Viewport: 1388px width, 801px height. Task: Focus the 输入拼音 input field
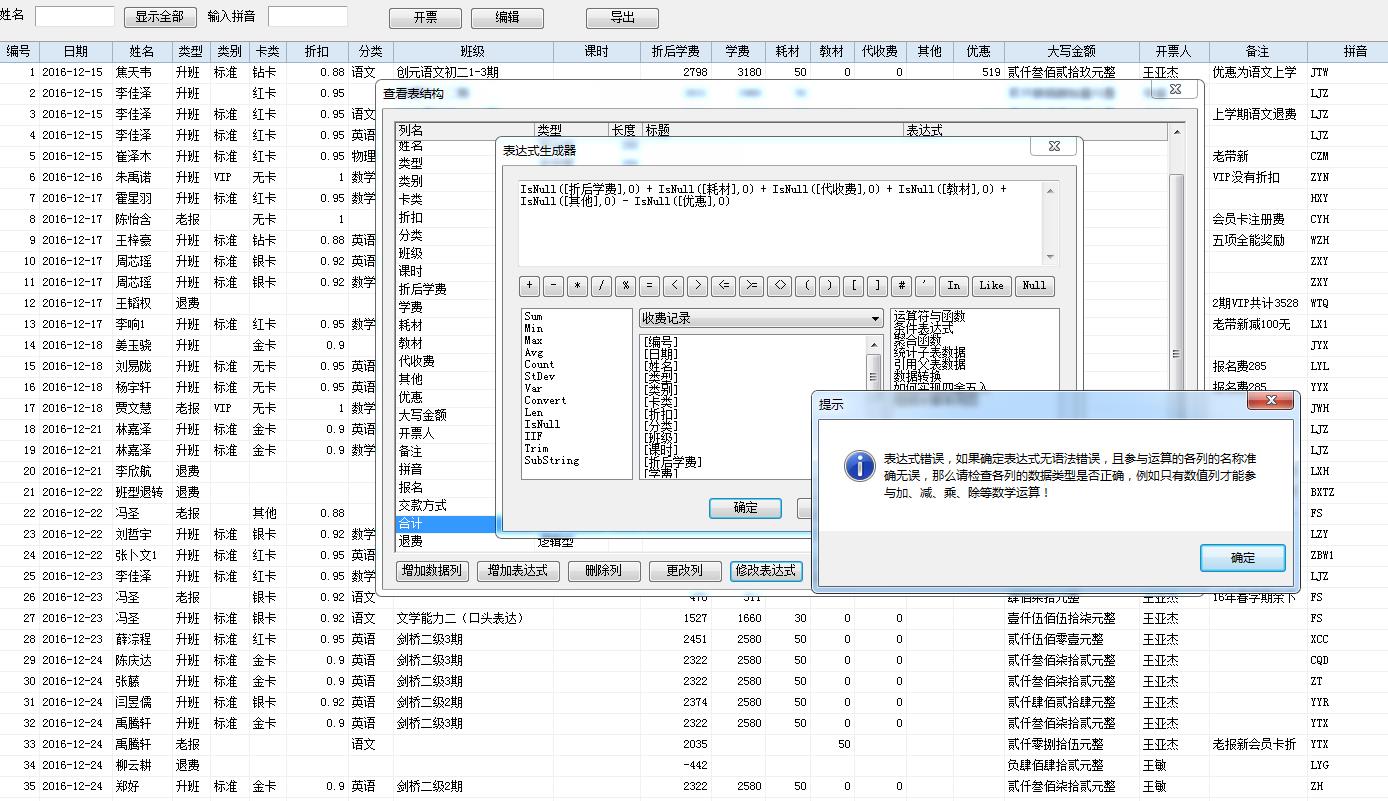[307, 16]
